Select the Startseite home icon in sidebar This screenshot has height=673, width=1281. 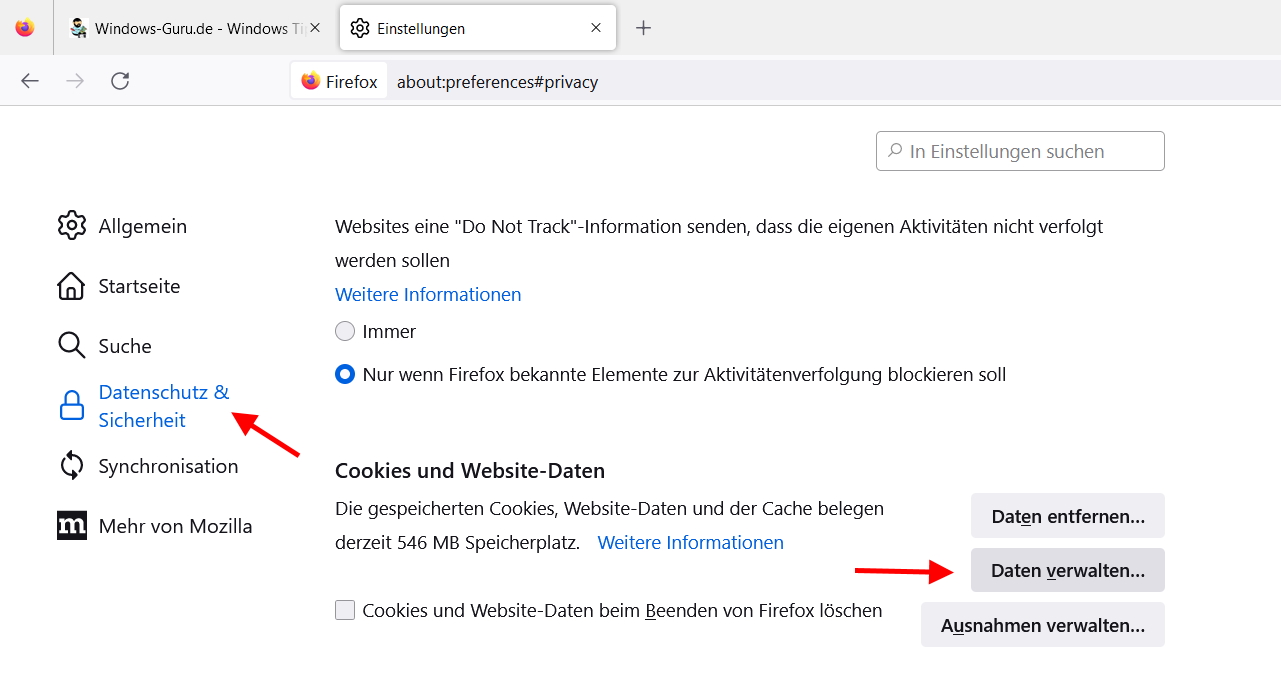point(71,286)
